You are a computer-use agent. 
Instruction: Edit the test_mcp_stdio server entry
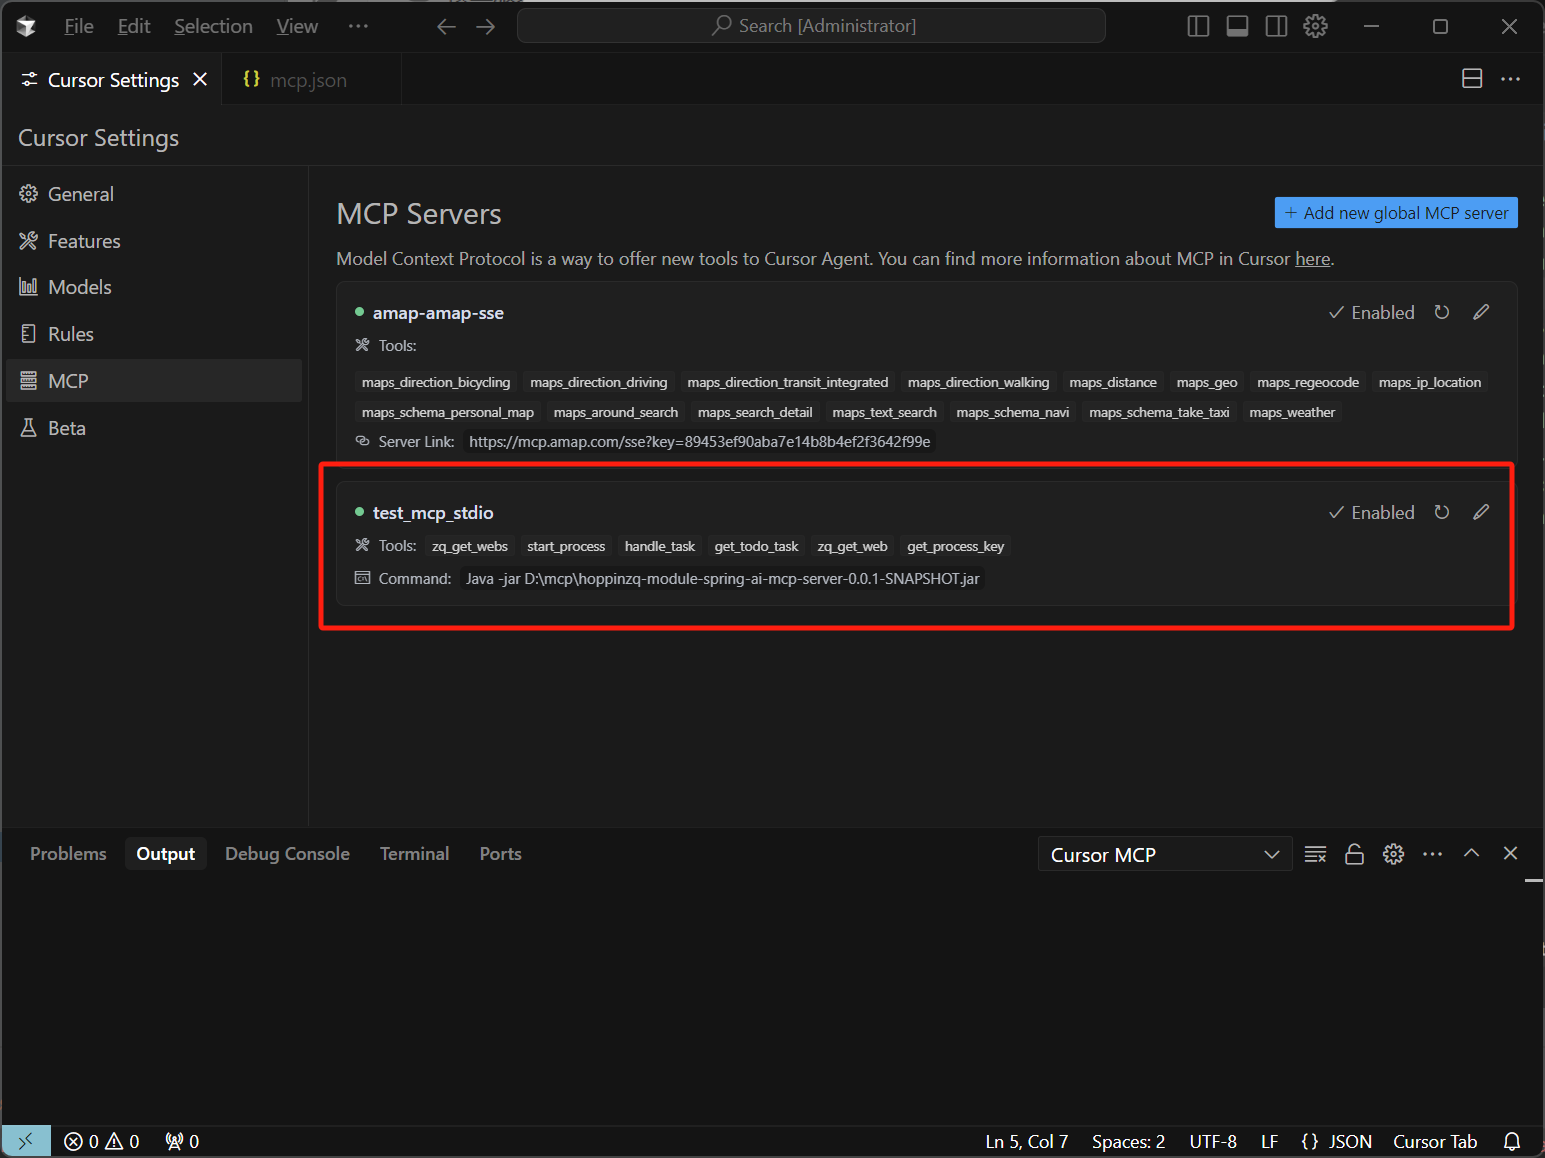click(x=1481, y=512)
